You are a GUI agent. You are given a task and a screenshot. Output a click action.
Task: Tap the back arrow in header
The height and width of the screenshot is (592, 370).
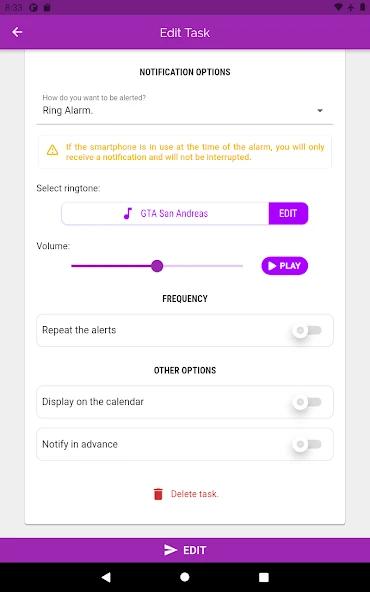tap(17, 32)
